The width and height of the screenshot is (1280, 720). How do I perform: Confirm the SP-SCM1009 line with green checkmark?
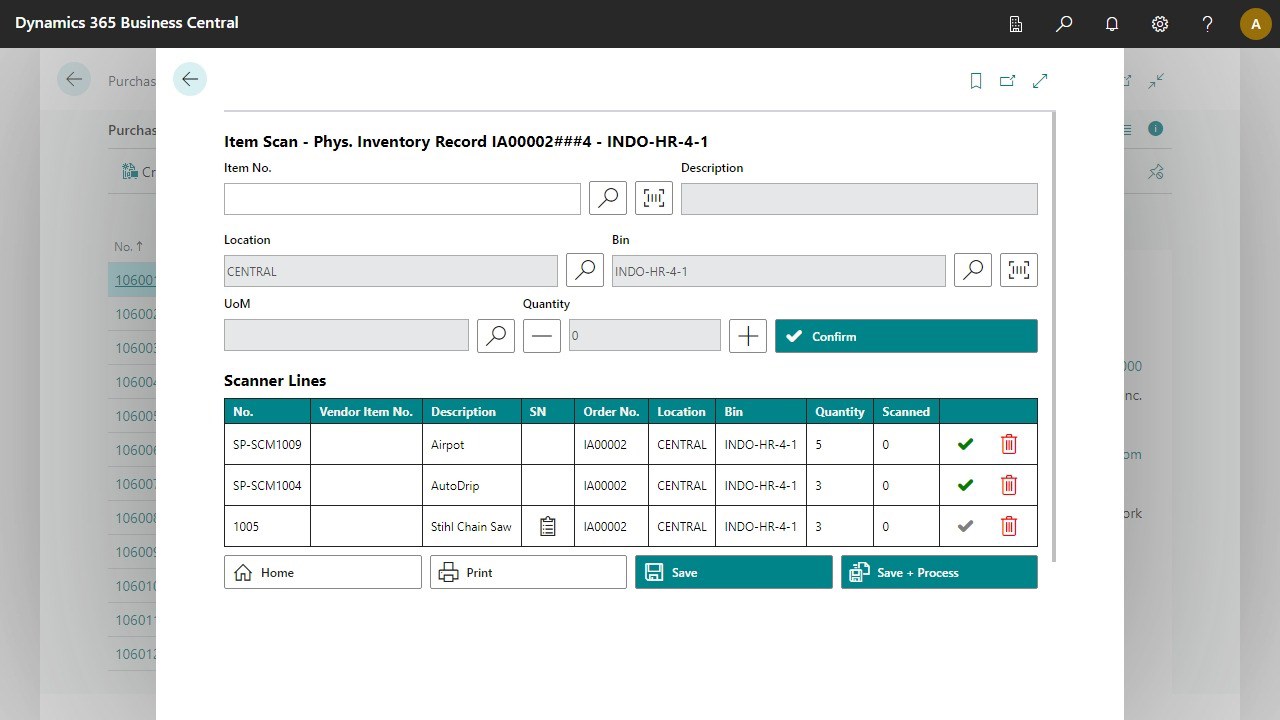[x=964, y=443]
